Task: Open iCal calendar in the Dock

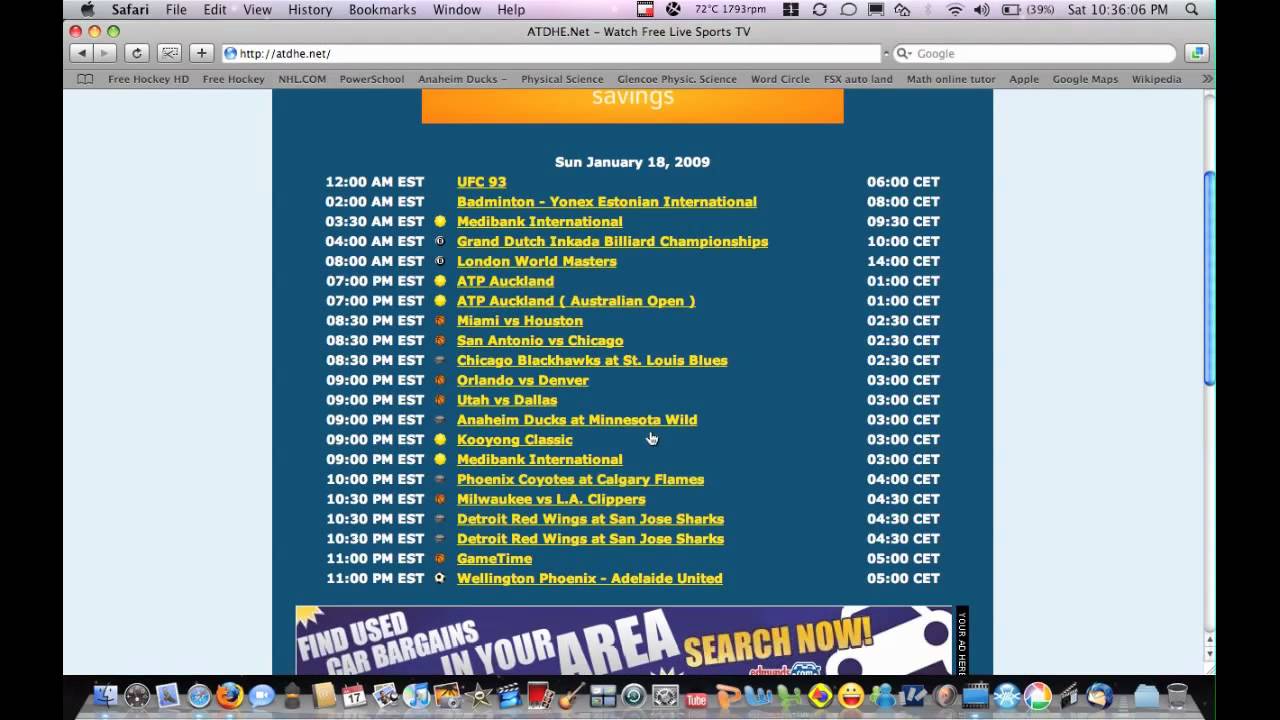Action: coord(354,695)
